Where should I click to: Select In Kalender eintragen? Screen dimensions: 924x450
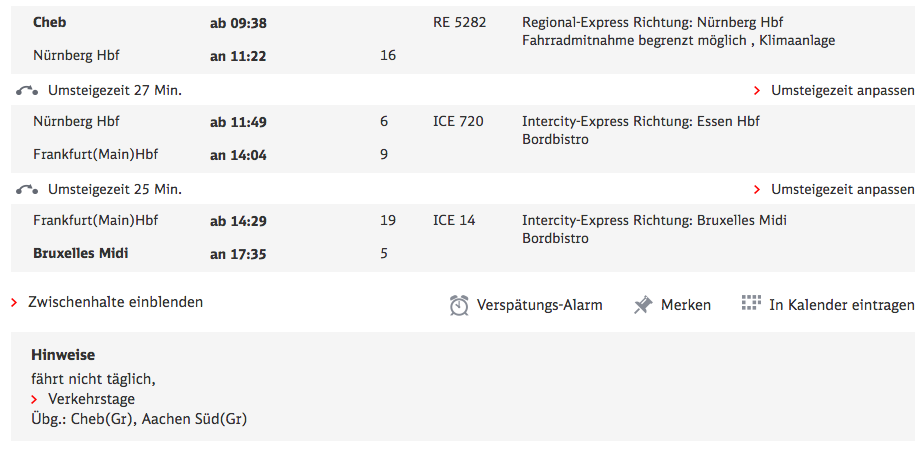pos(841,305)
